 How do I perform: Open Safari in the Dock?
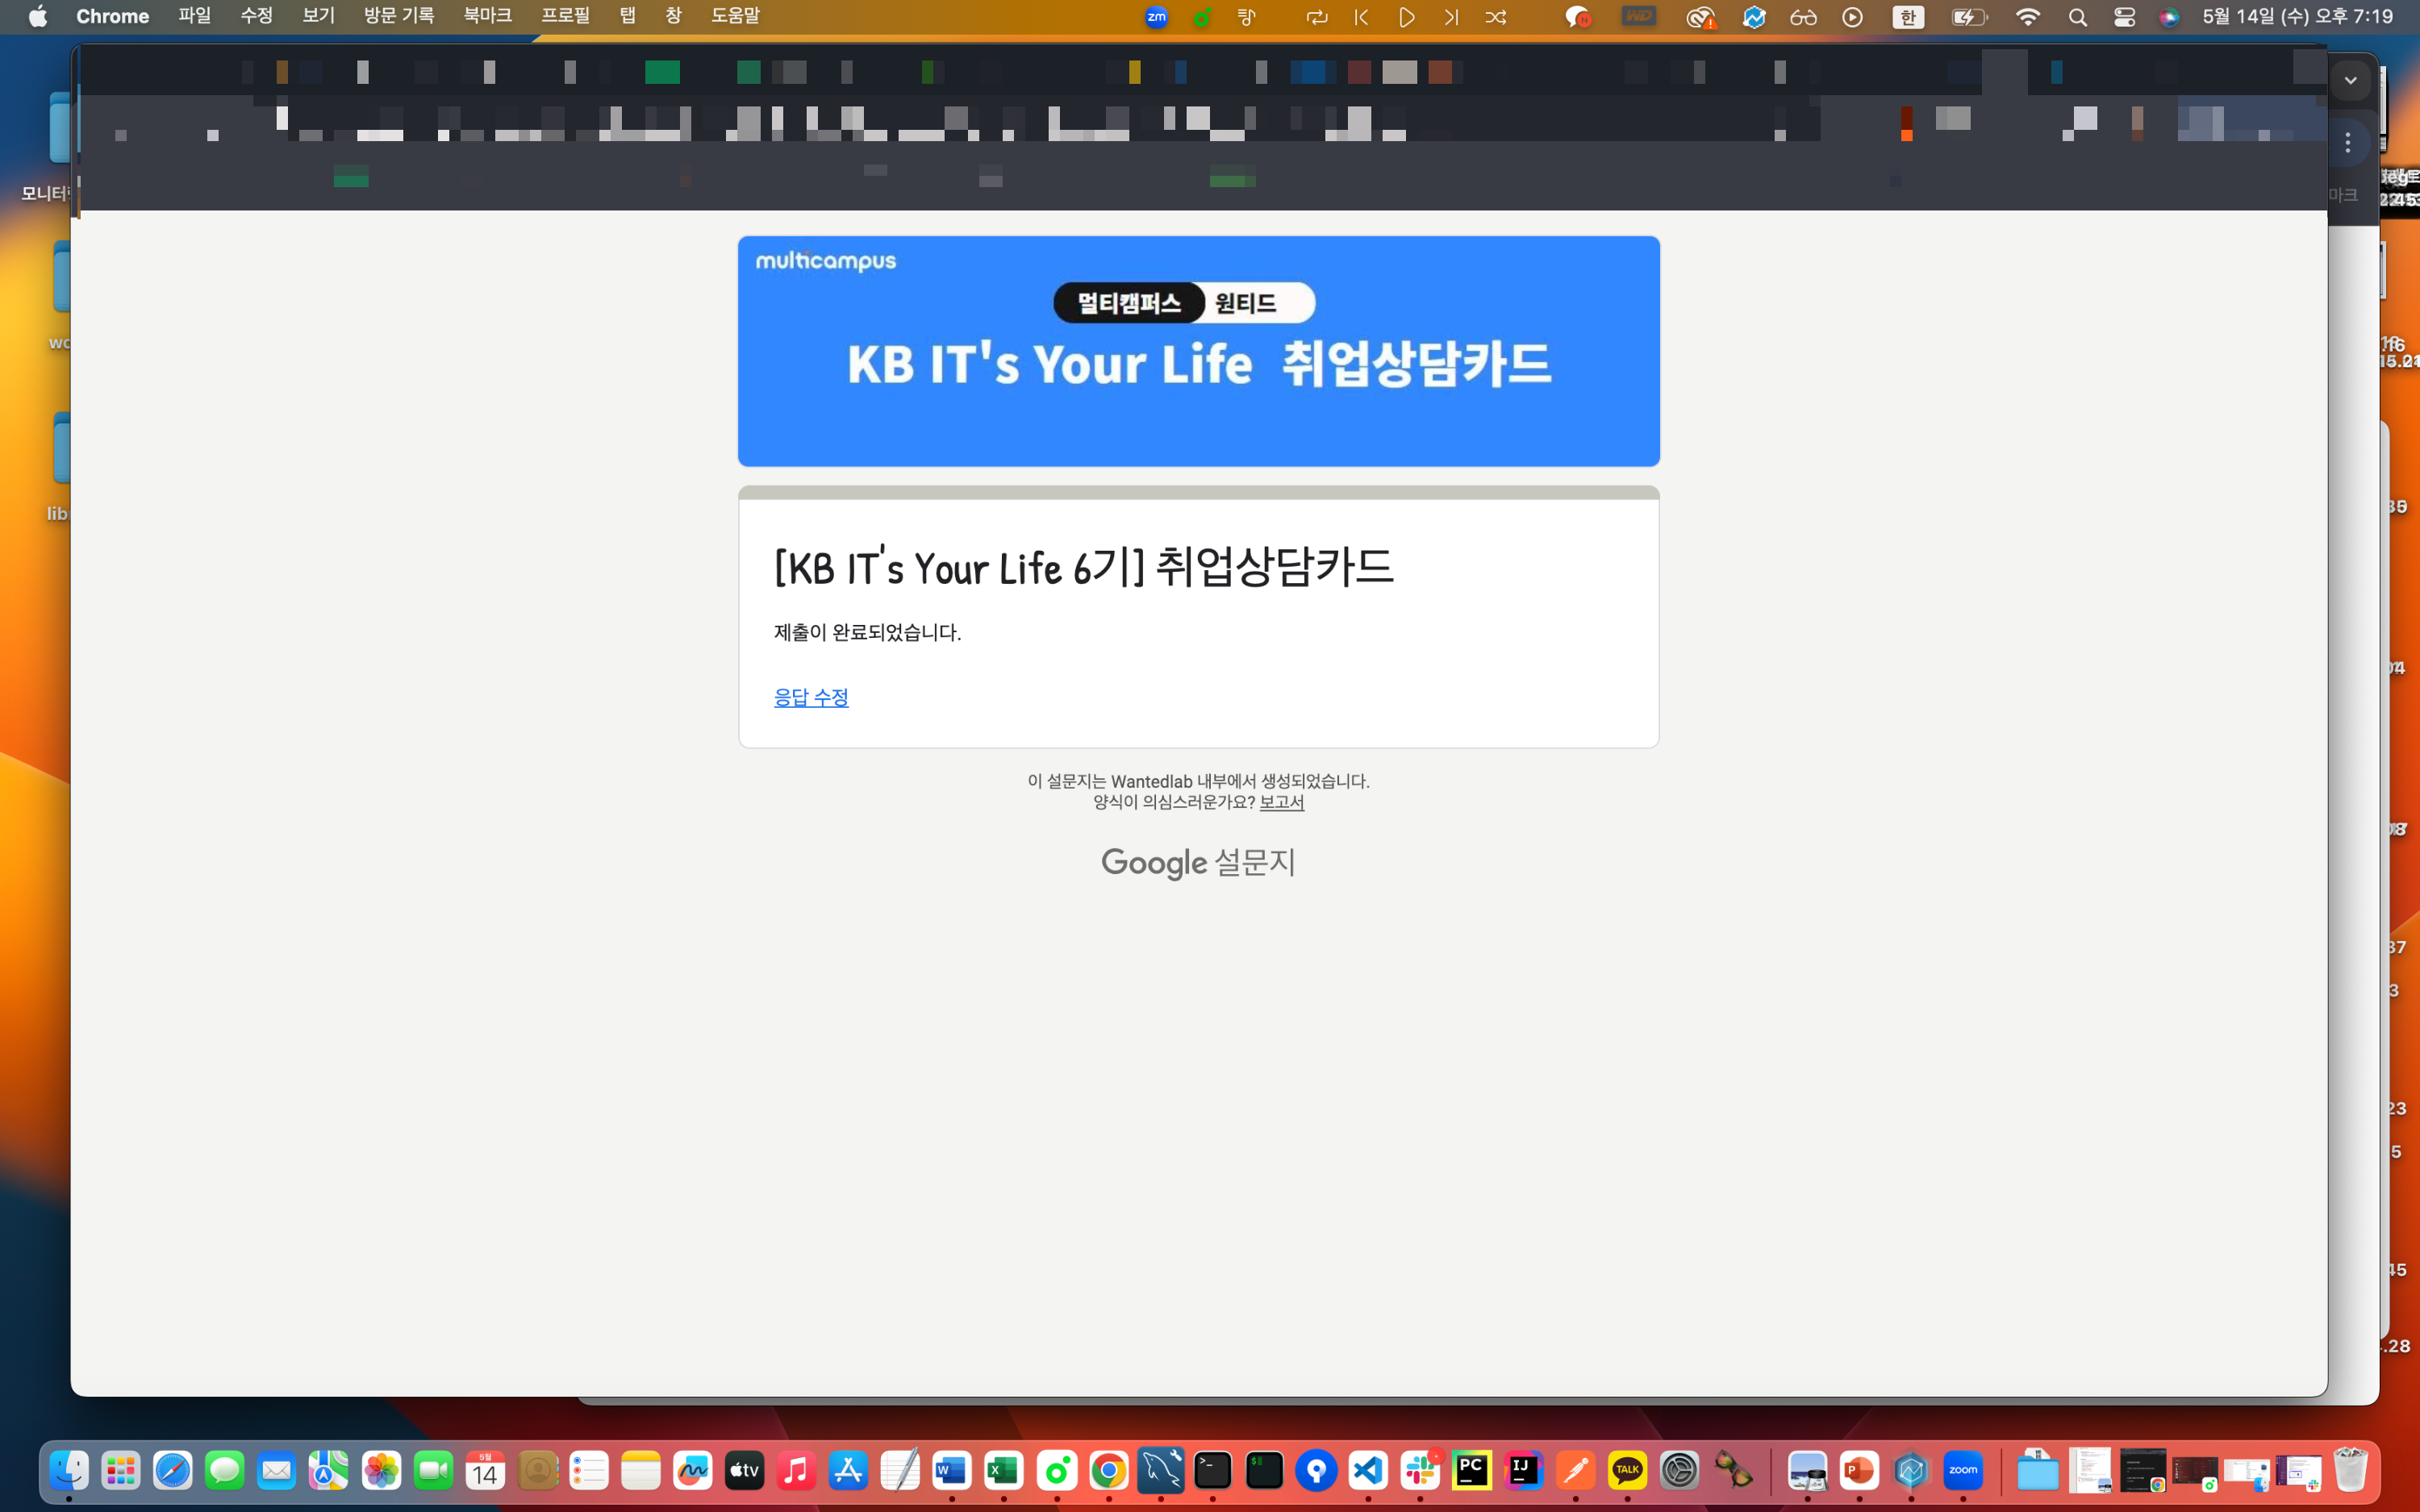(173, 1470)
